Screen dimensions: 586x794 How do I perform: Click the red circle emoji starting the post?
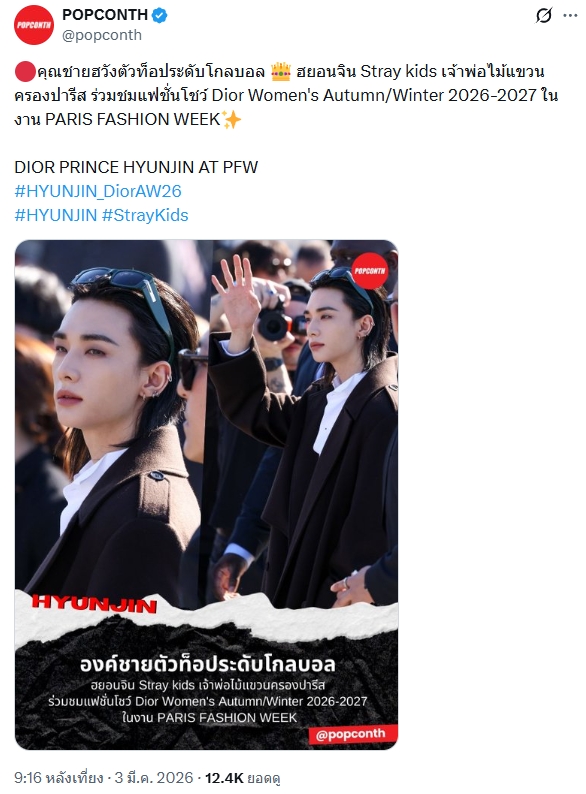[24, 71]
